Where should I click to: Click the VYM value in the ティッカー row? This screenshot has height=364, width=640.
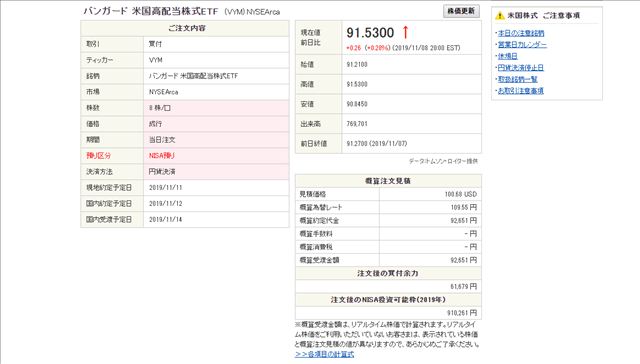pos(156,60)
